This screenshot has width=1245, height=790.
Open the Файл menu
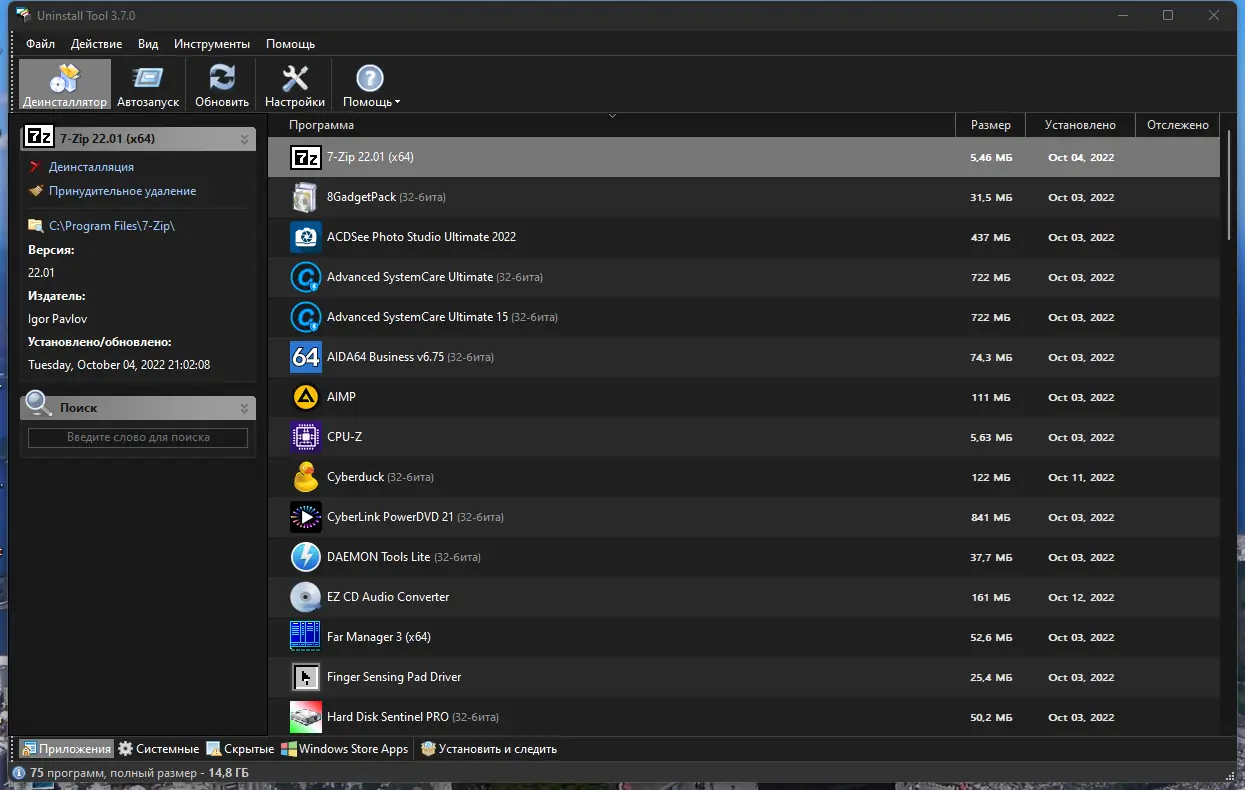pos(41,44)
